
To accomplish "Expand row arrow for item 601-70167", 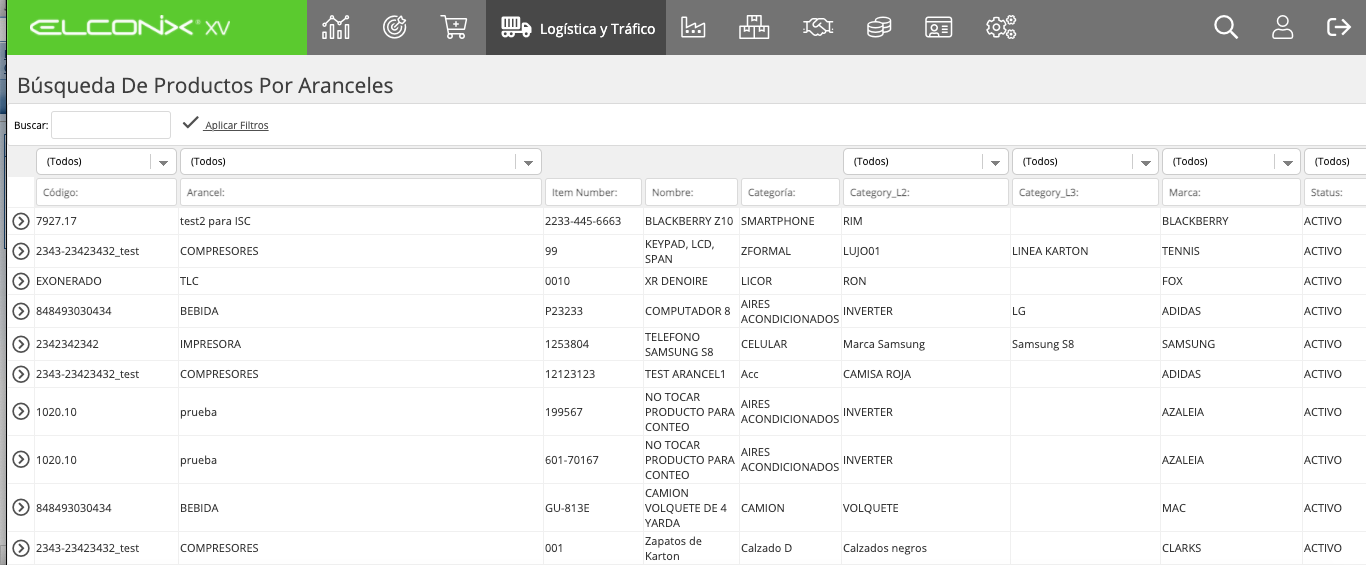I will click(21, 460).
